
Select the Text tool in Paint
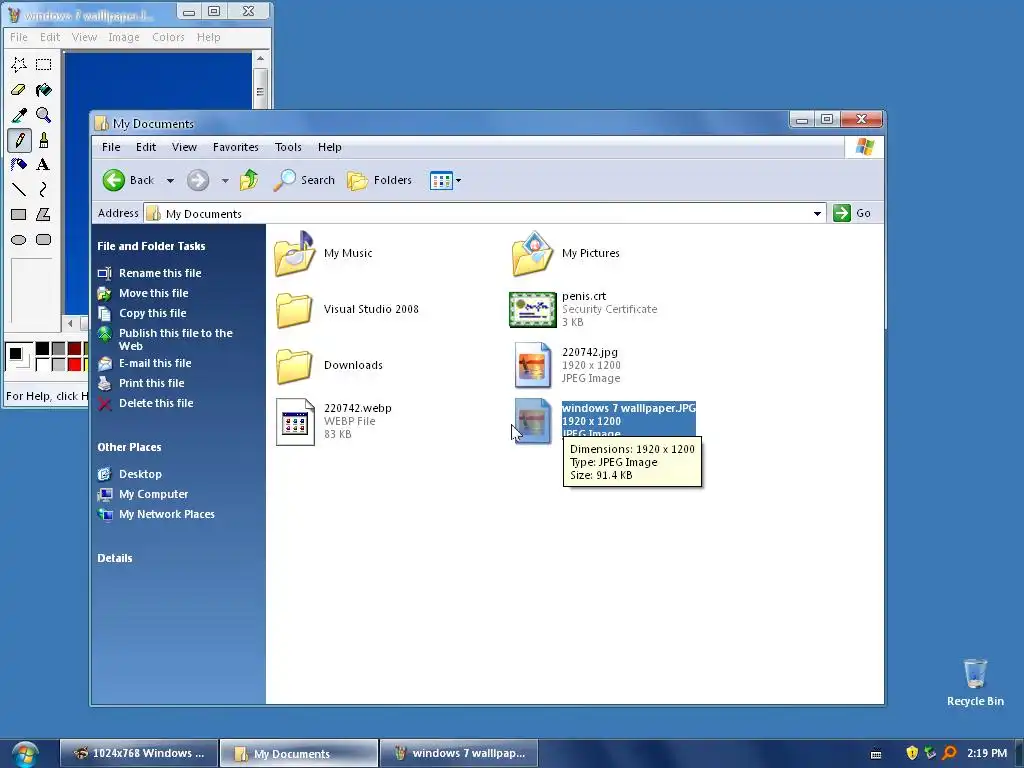pyautogui.click(x=44, y=165)
